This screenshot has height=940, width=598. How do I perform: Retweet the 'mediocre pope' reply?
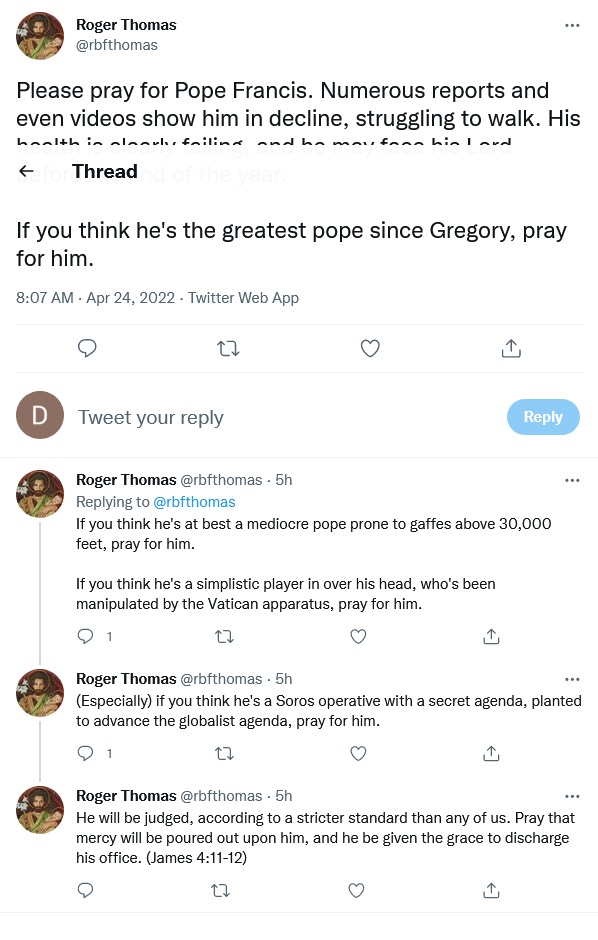[225, 637]
